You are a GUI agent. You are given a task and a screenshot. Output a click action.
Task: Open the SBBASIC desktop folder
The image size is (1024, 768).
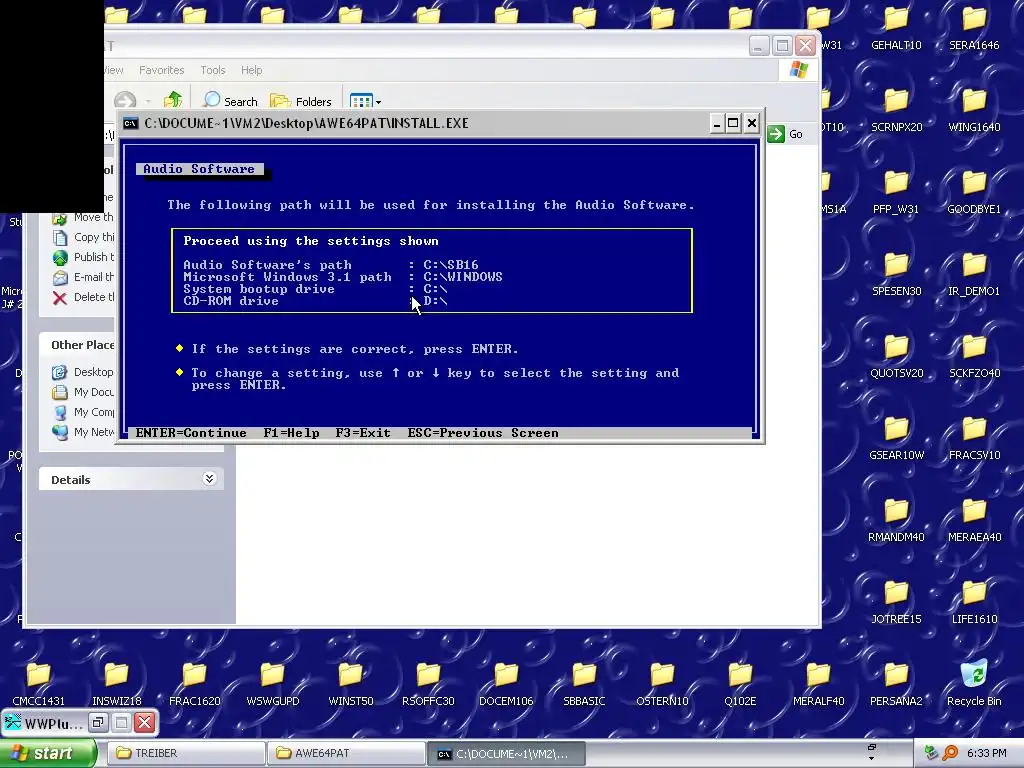pyautogui.click(x=584, y=684)
